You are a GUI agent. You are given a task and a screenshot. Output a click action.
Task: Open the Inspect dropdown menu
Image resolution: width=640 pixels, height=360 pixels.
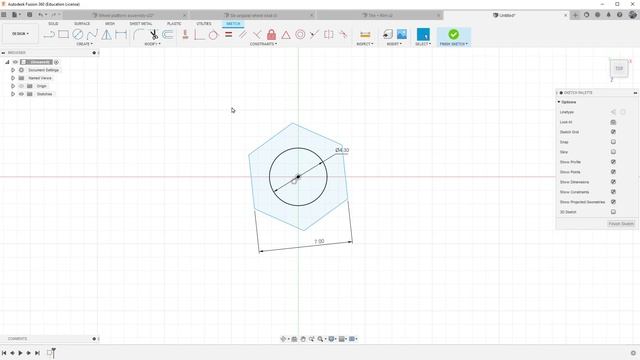[365, 44]
